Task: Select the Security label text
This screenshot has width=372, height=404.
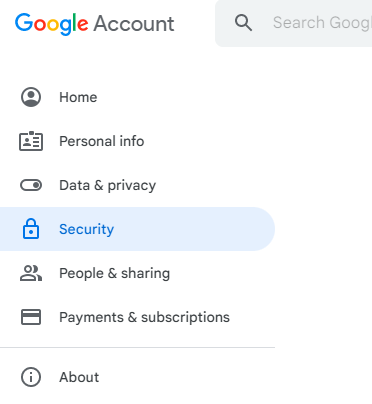Action: click(x=86, y=229)
